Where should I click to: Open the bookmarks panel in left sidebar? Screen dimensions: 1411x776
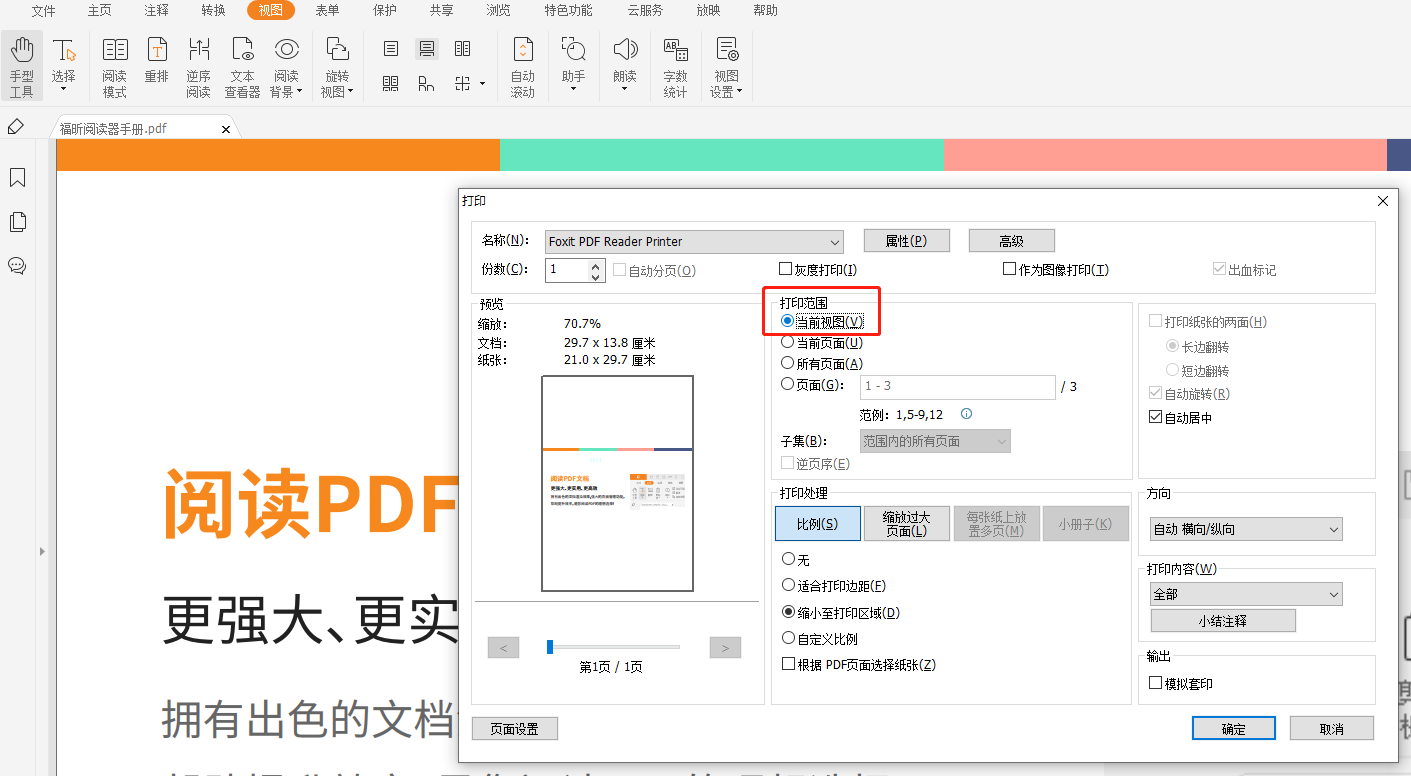(17, 178)
